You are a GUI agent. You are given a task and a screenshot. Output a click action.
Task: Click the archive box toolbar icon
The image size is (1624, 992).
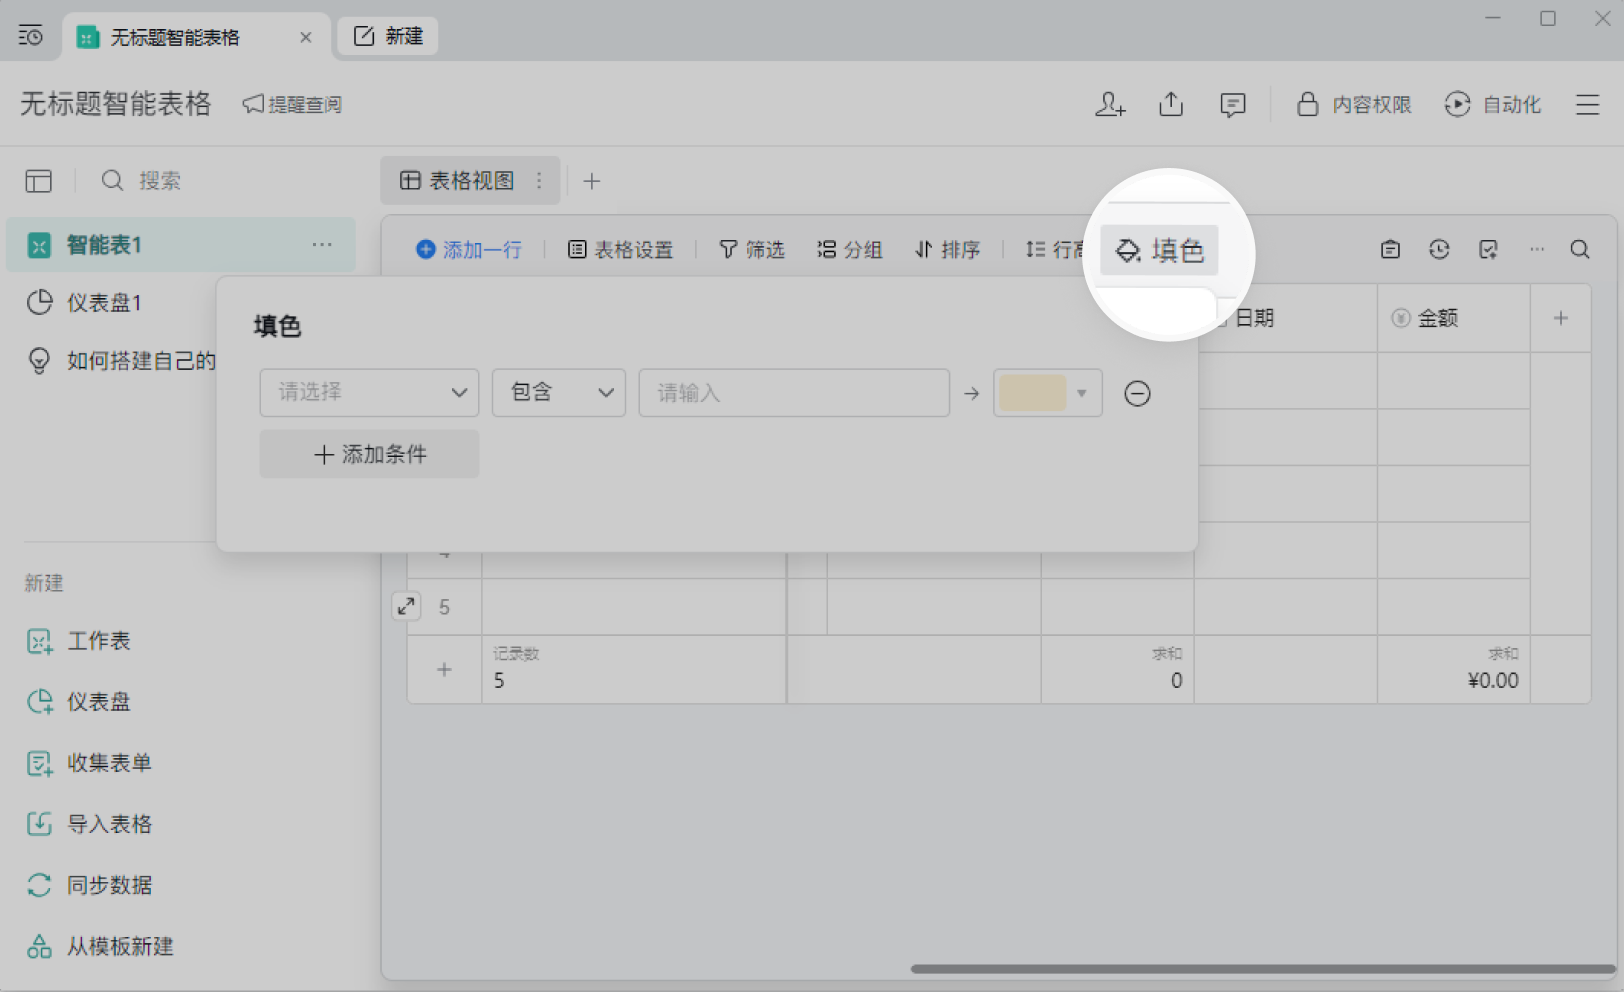point(1390,250)
